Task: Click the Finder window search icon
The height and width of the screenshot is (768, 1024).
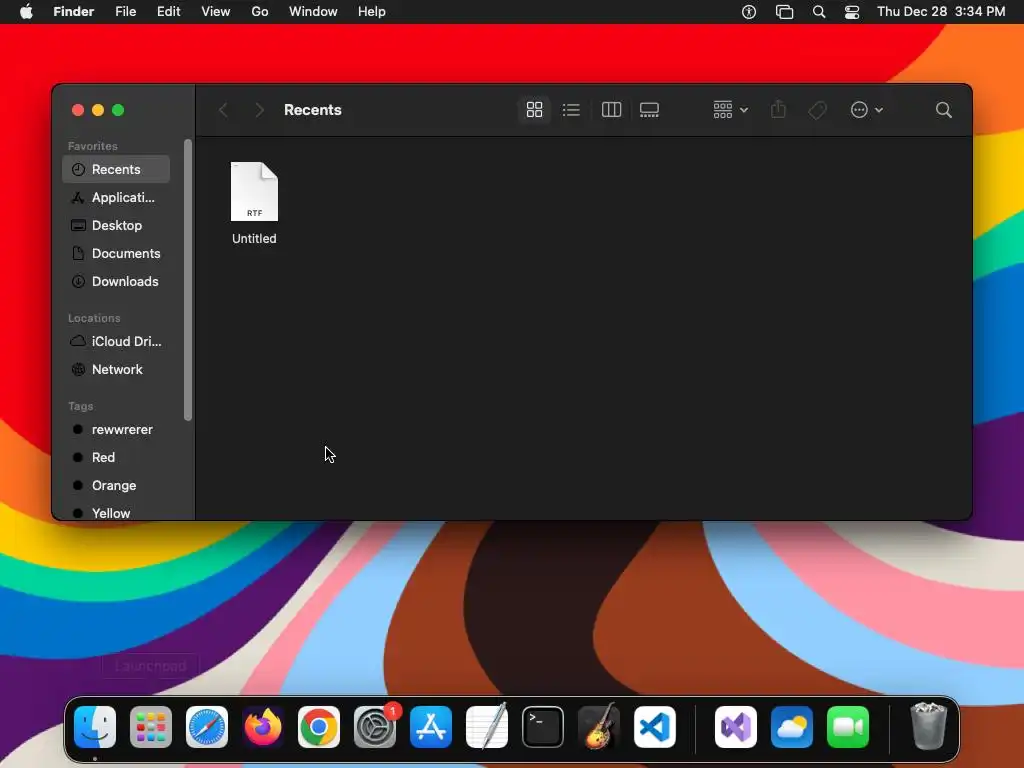Action: [944, 110]
